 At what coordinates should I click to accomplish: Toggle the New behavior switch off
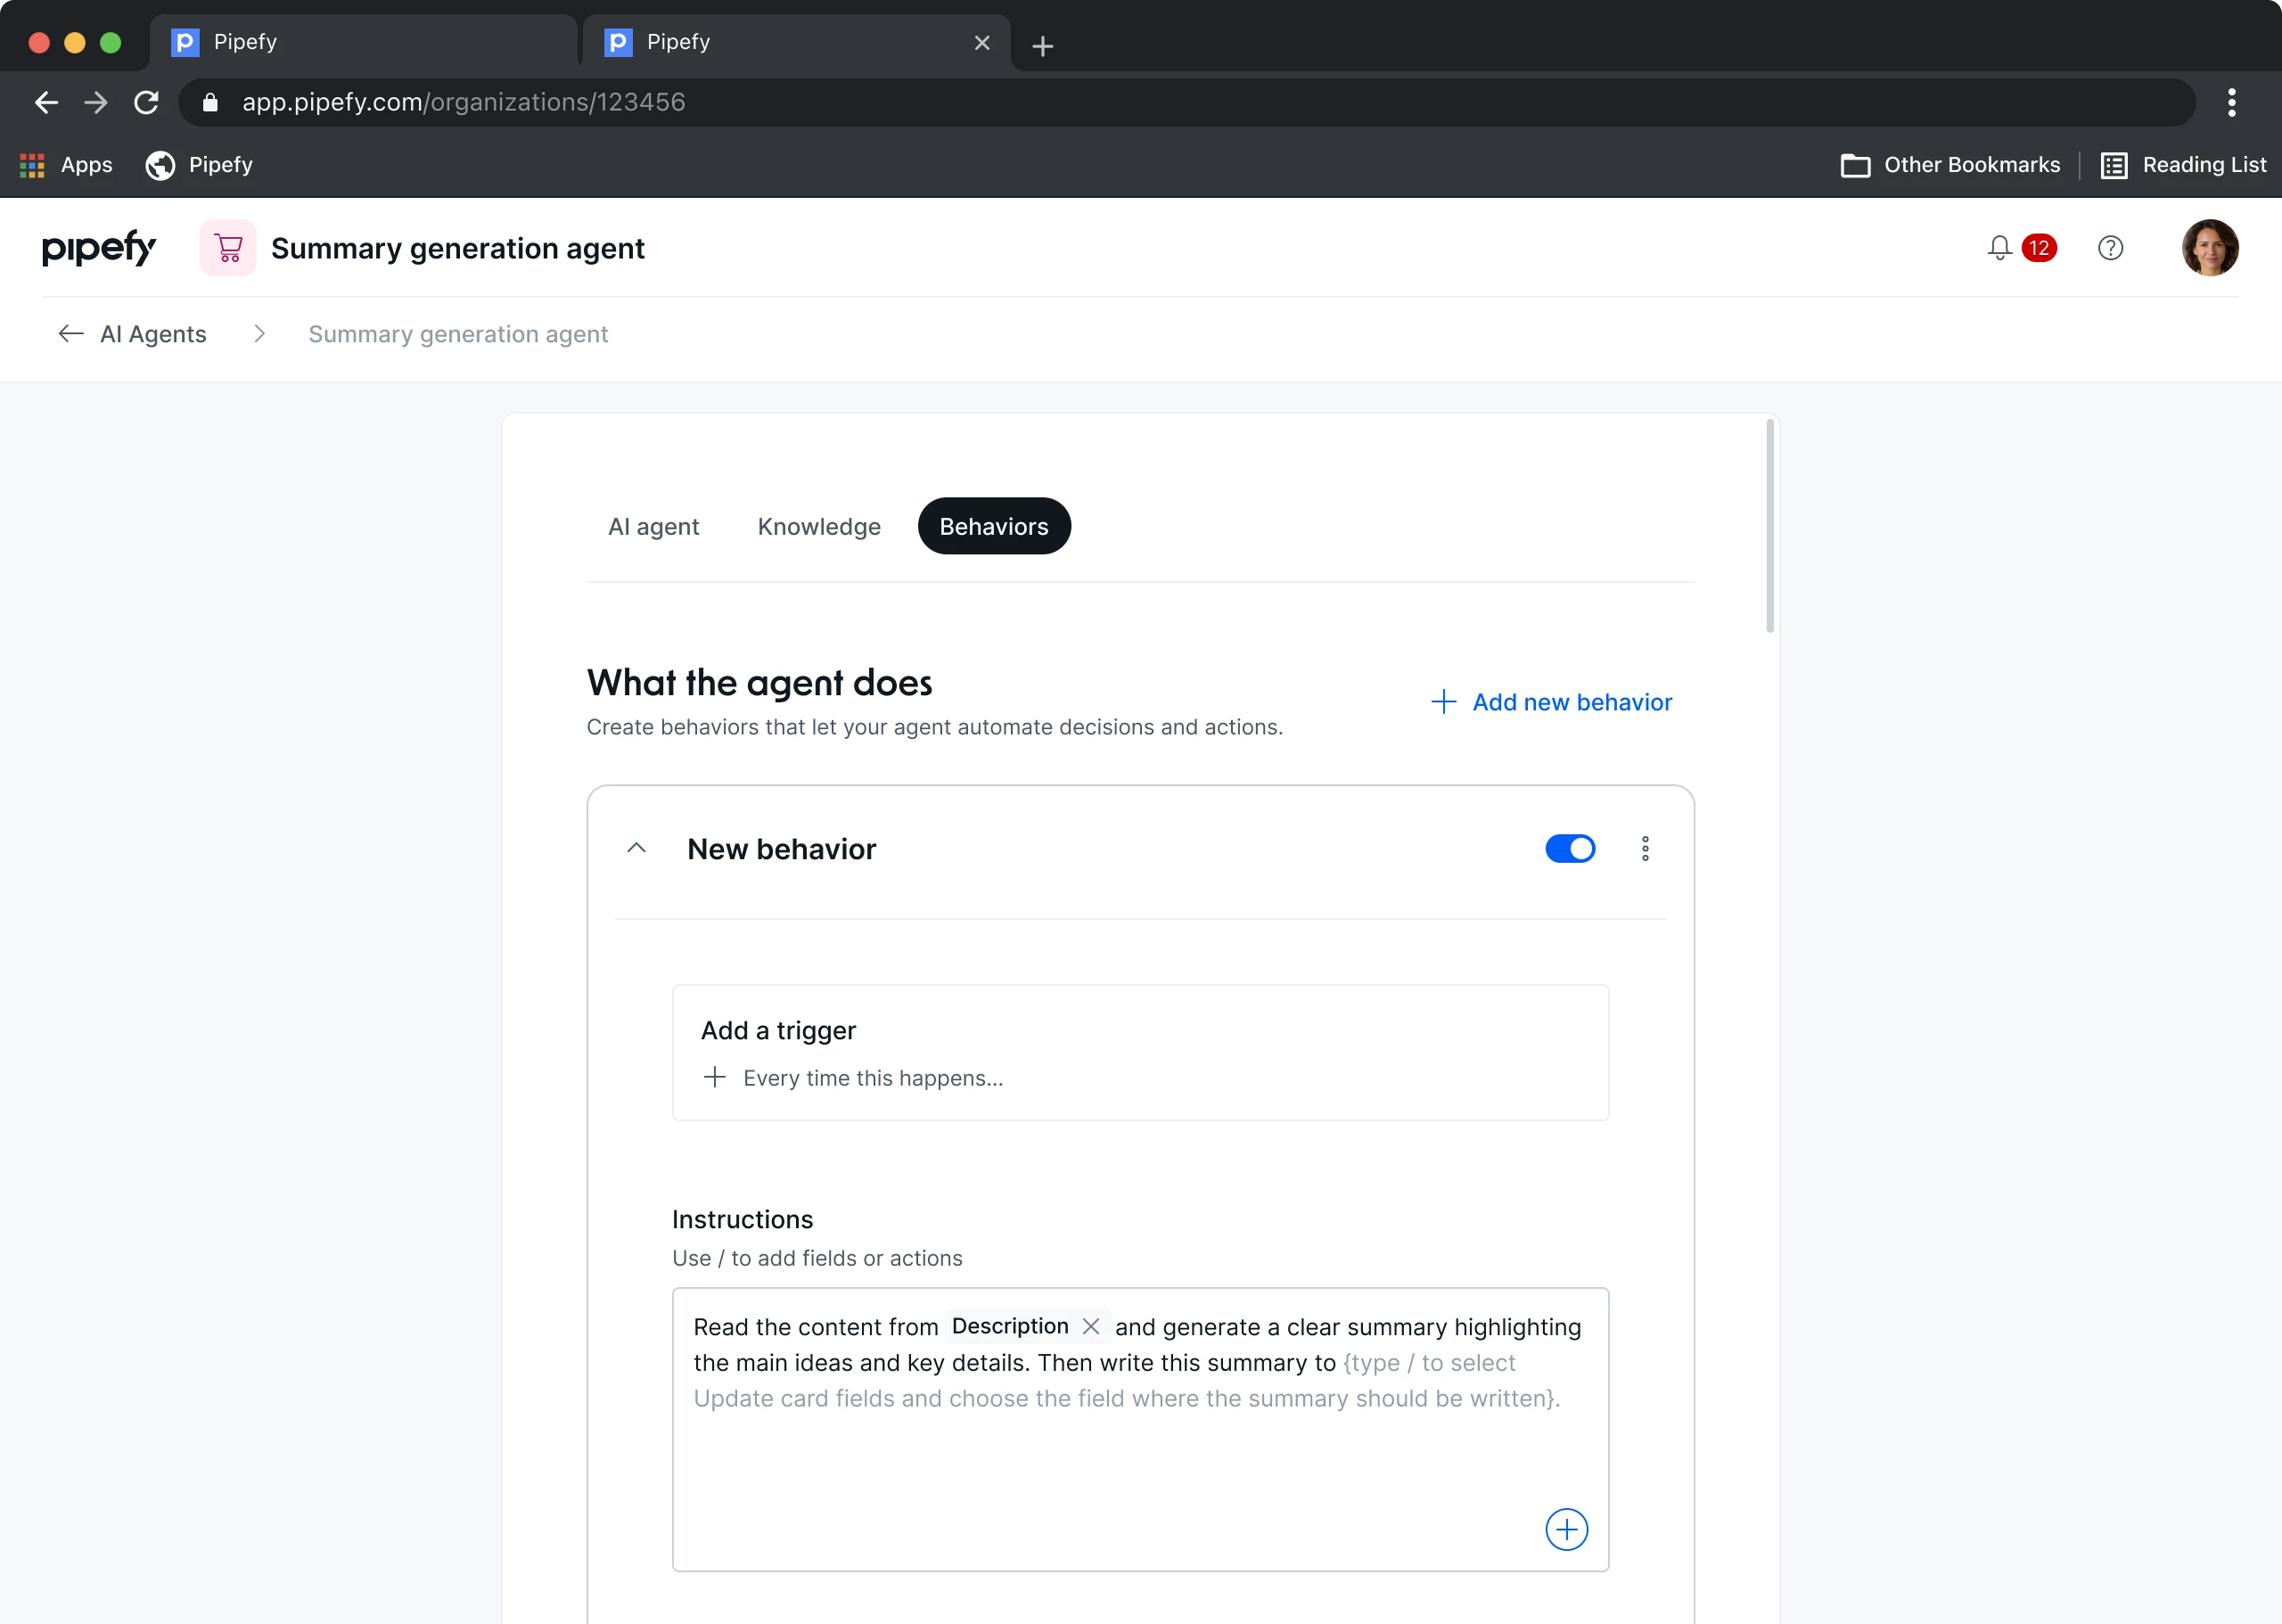[x=1570, y=849]
